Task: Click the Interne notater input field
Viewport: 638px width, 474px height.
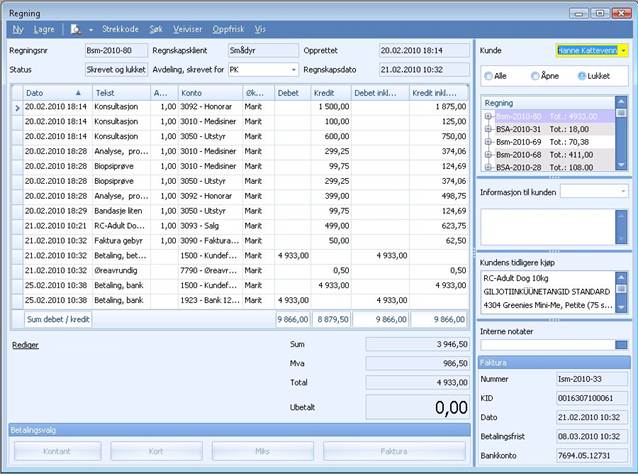Action: [x=548, y=345]
